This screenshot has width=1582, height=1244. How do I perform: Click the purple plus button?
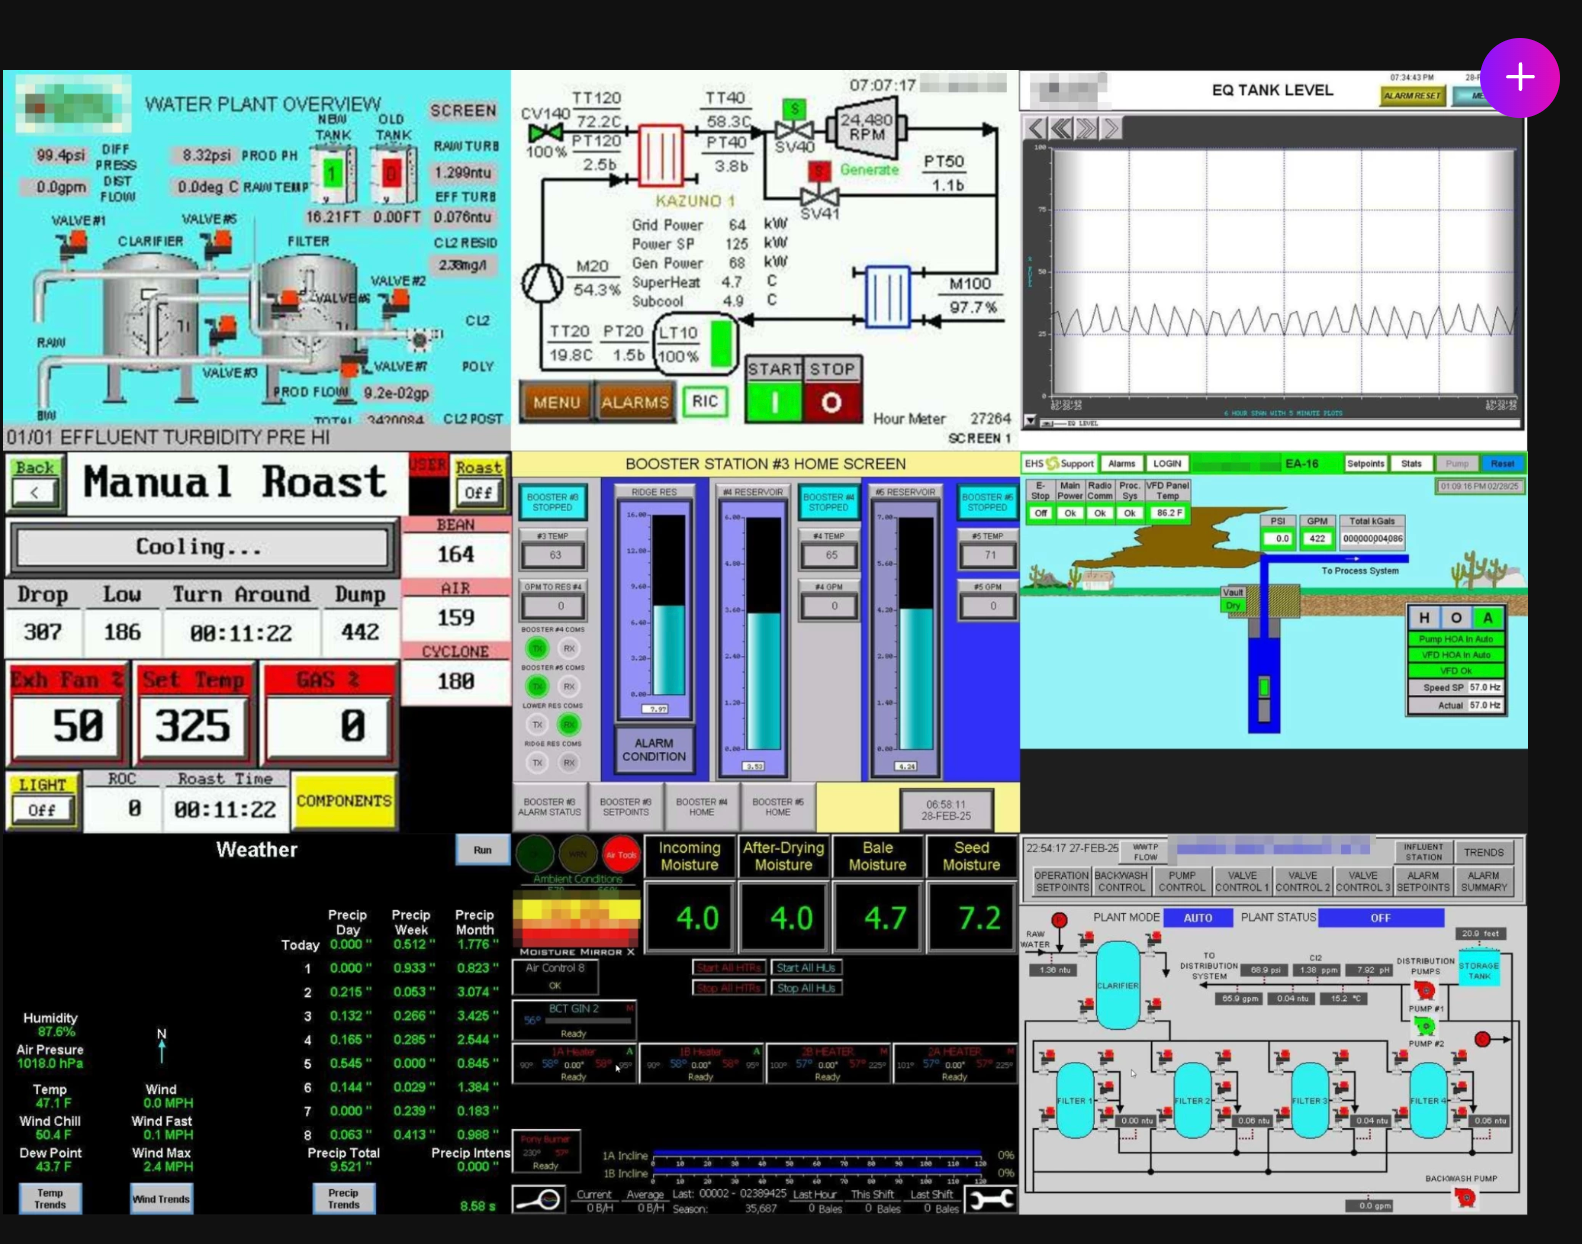[1519, 78]
